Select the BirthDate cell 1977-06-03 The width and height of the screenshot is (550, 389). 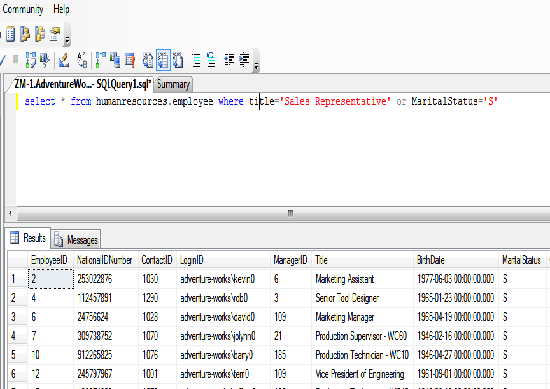[456, 279]
